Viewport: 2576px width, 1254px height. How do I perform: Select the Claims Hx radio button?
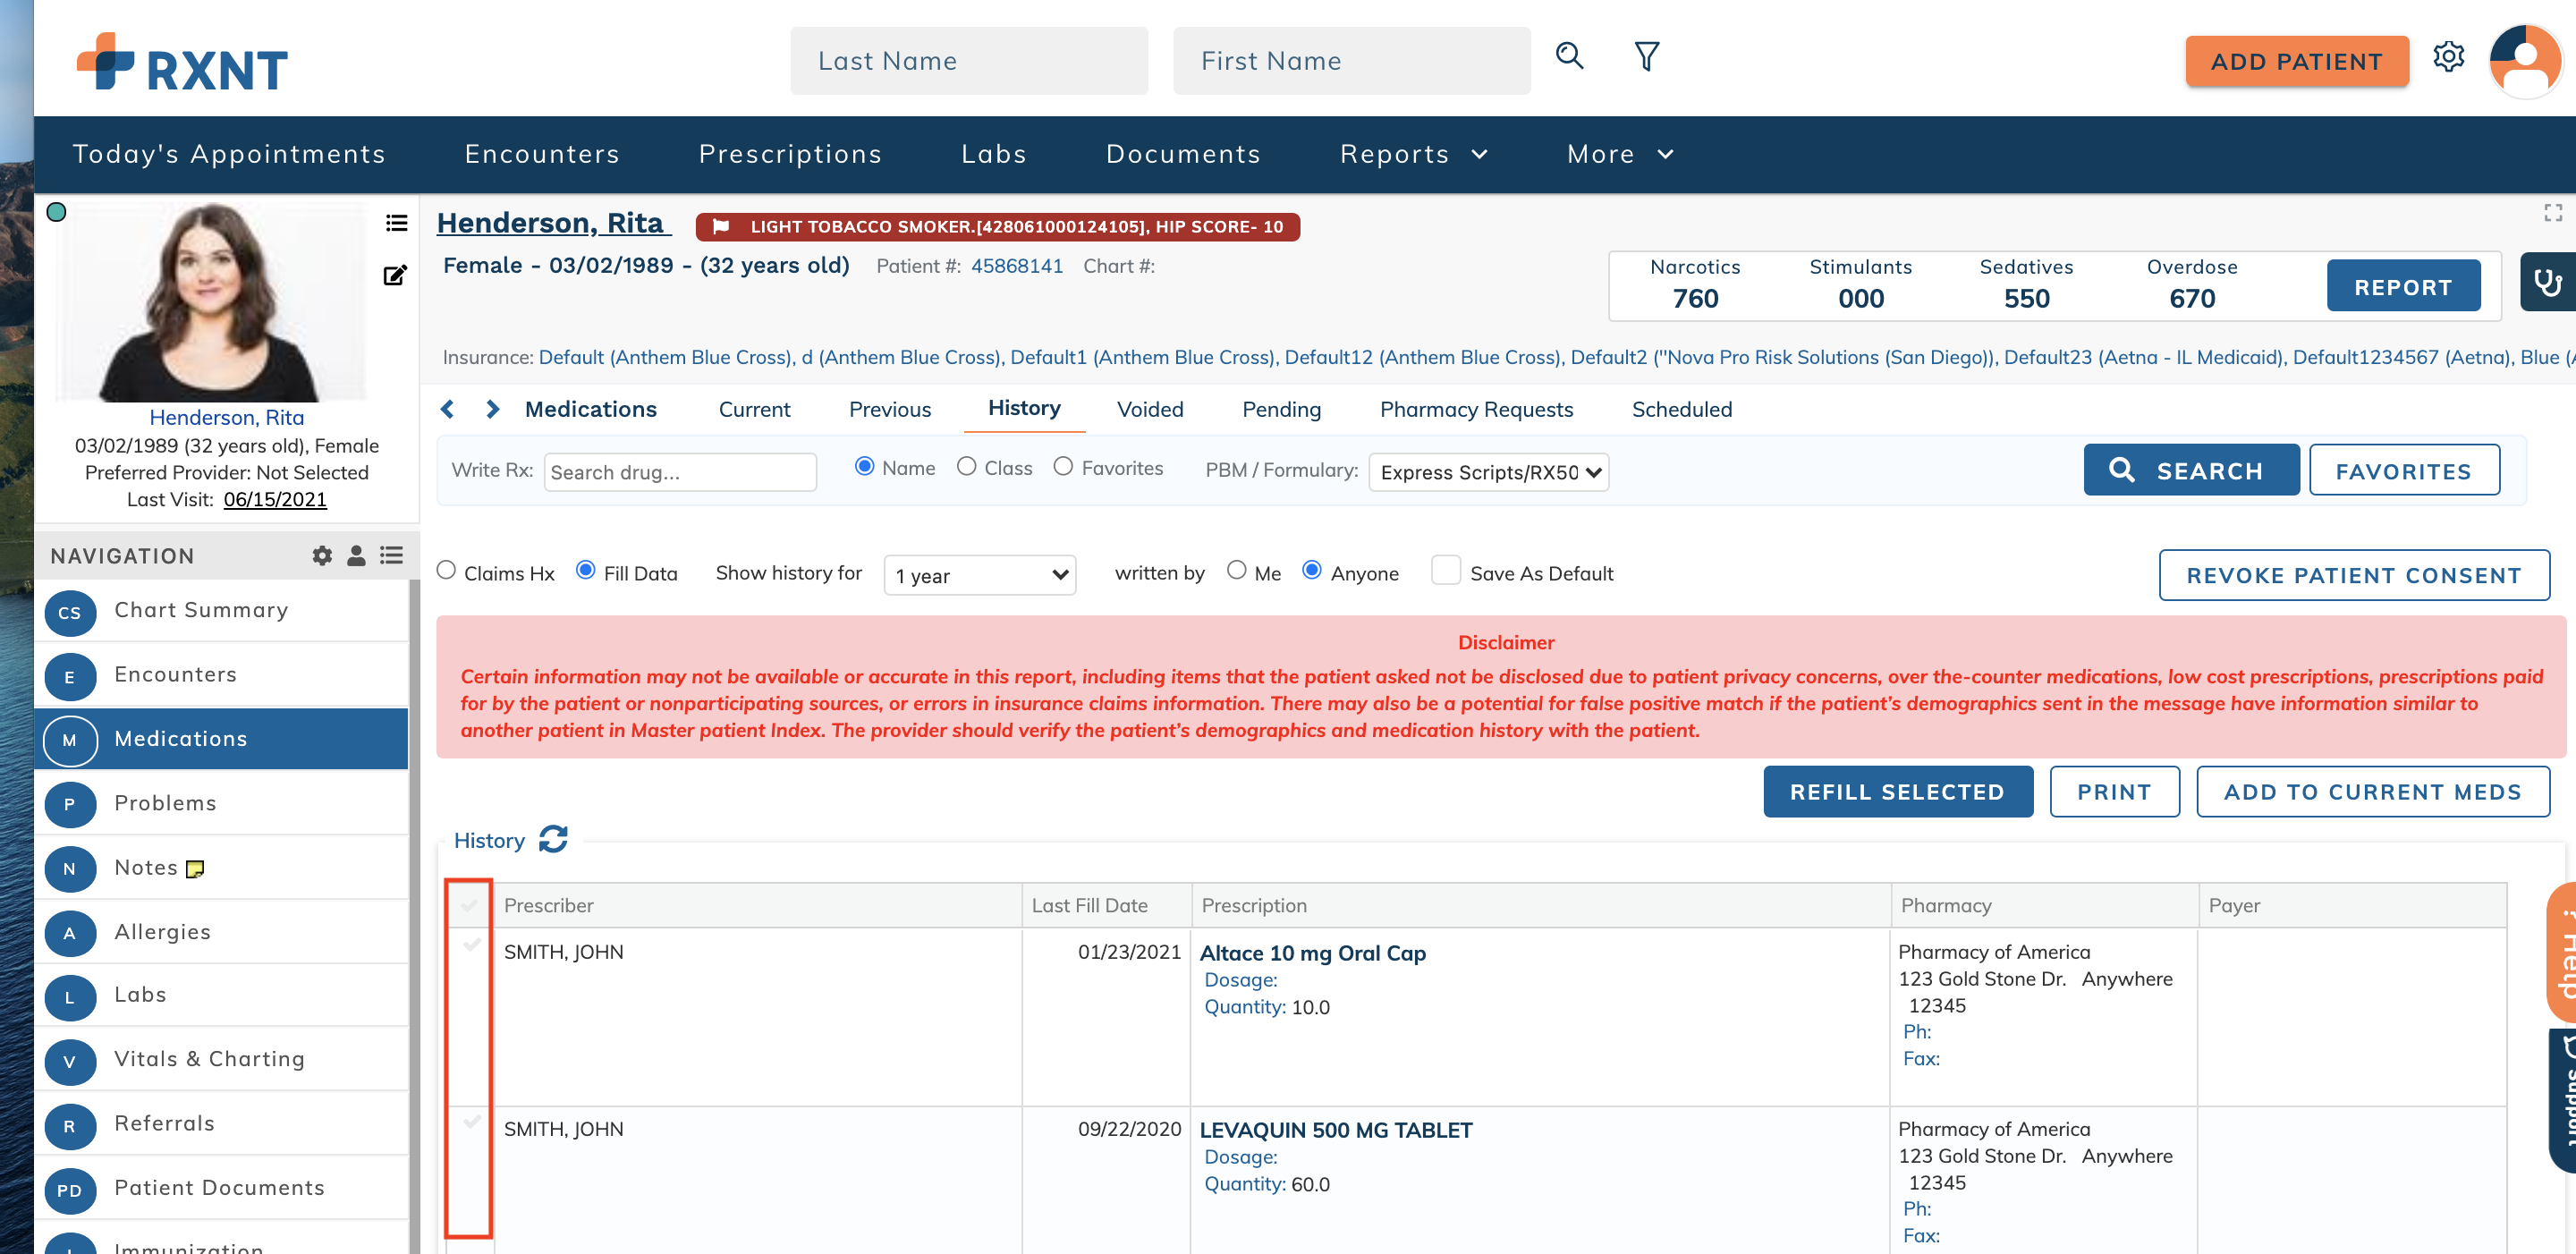click(x=447, y=570)
